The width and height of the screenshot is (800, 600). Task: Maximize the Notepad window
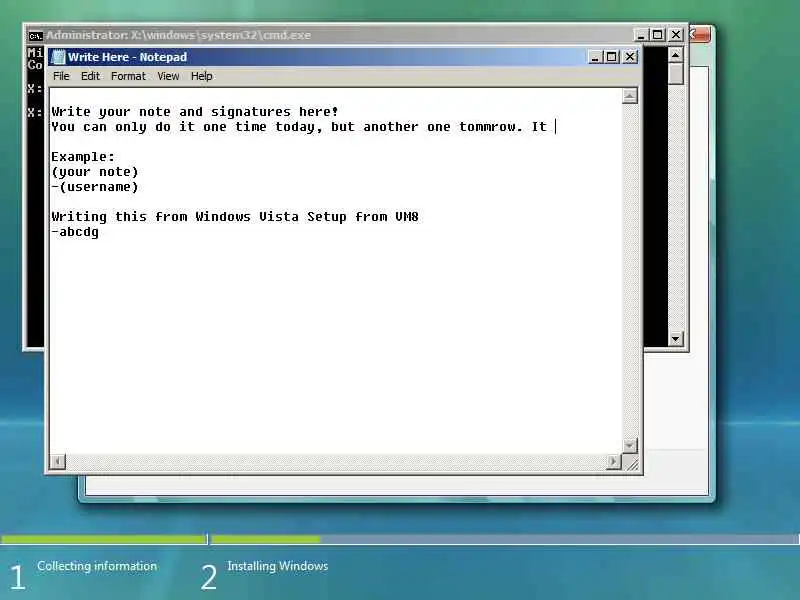pos(612,57)
